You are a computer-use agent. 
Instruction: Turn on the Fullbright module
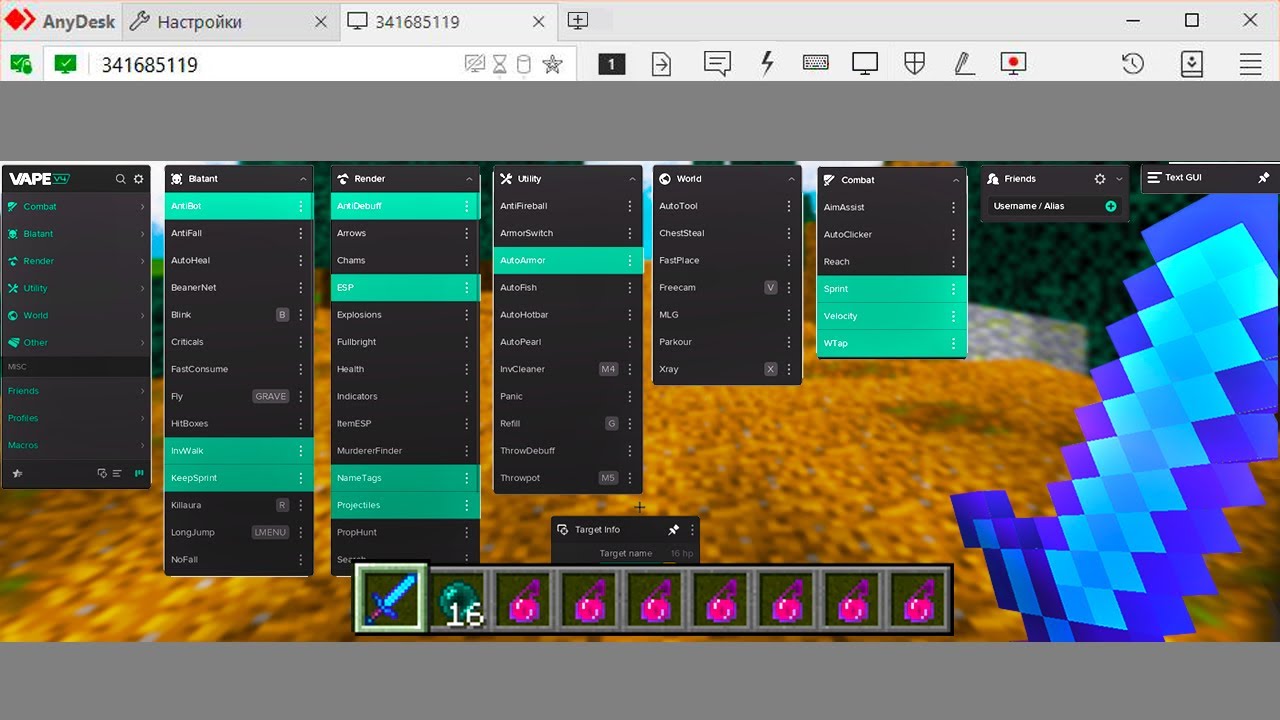pos(405,342)
